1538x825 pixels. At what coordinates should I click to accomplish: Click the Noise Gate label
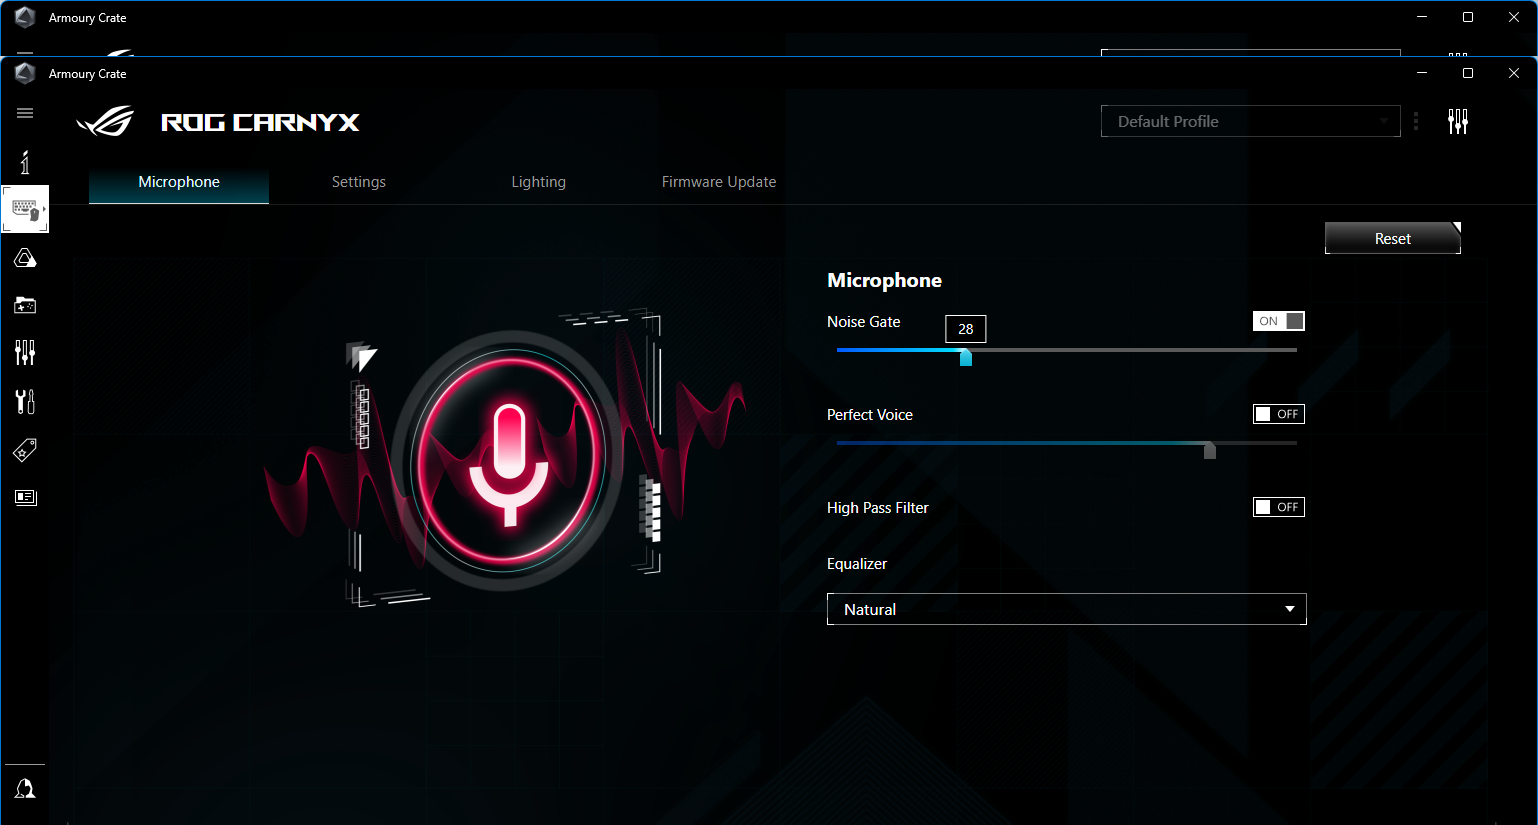point(864,322)
